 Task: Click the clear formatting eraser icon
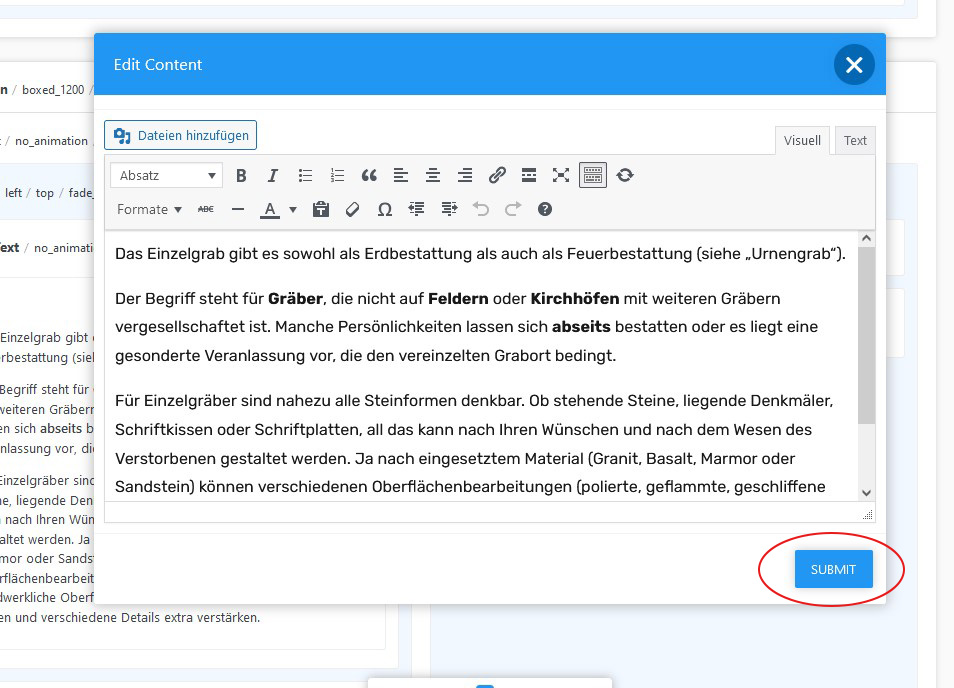[352, 210]
